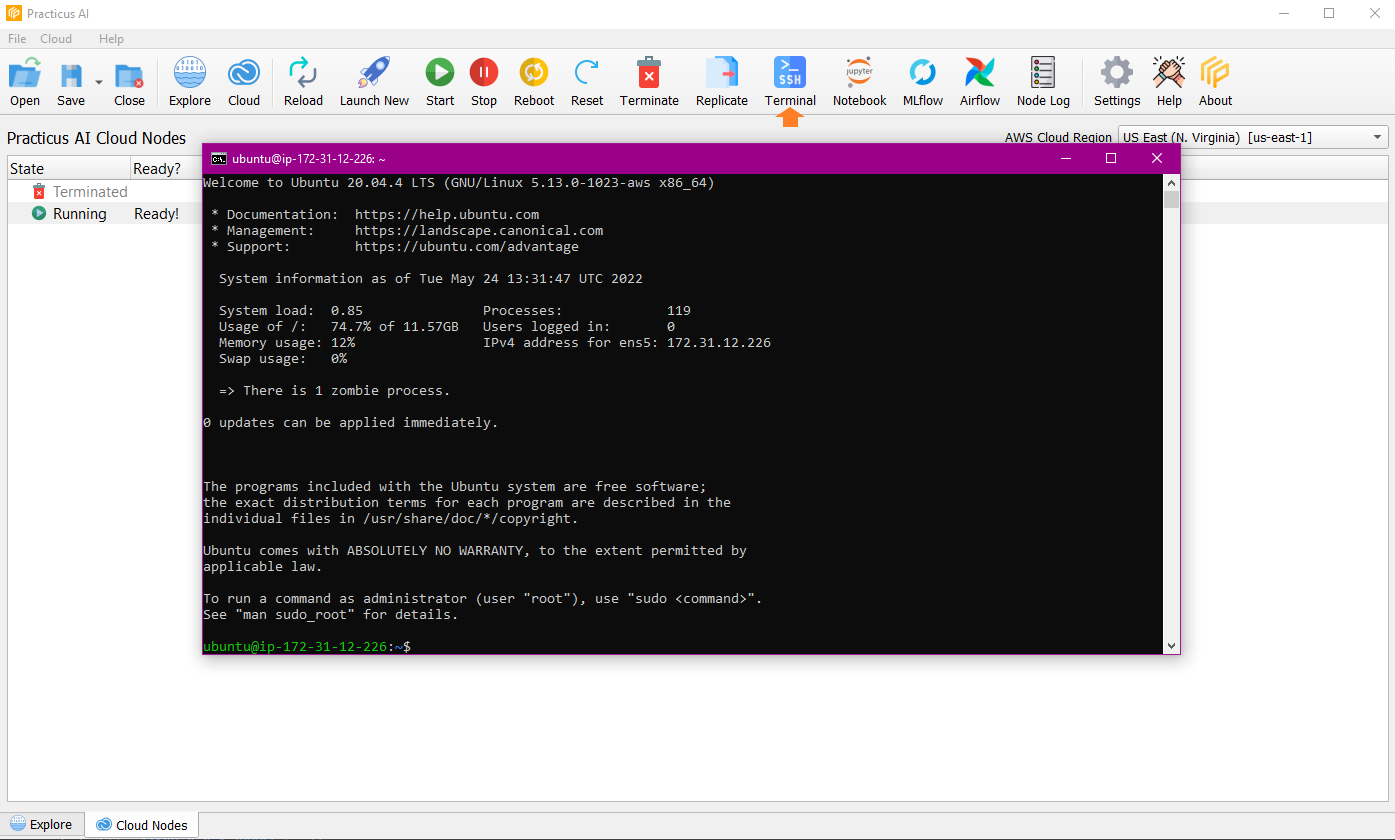
Task: Reload the node list
Action: coord(303,80)
